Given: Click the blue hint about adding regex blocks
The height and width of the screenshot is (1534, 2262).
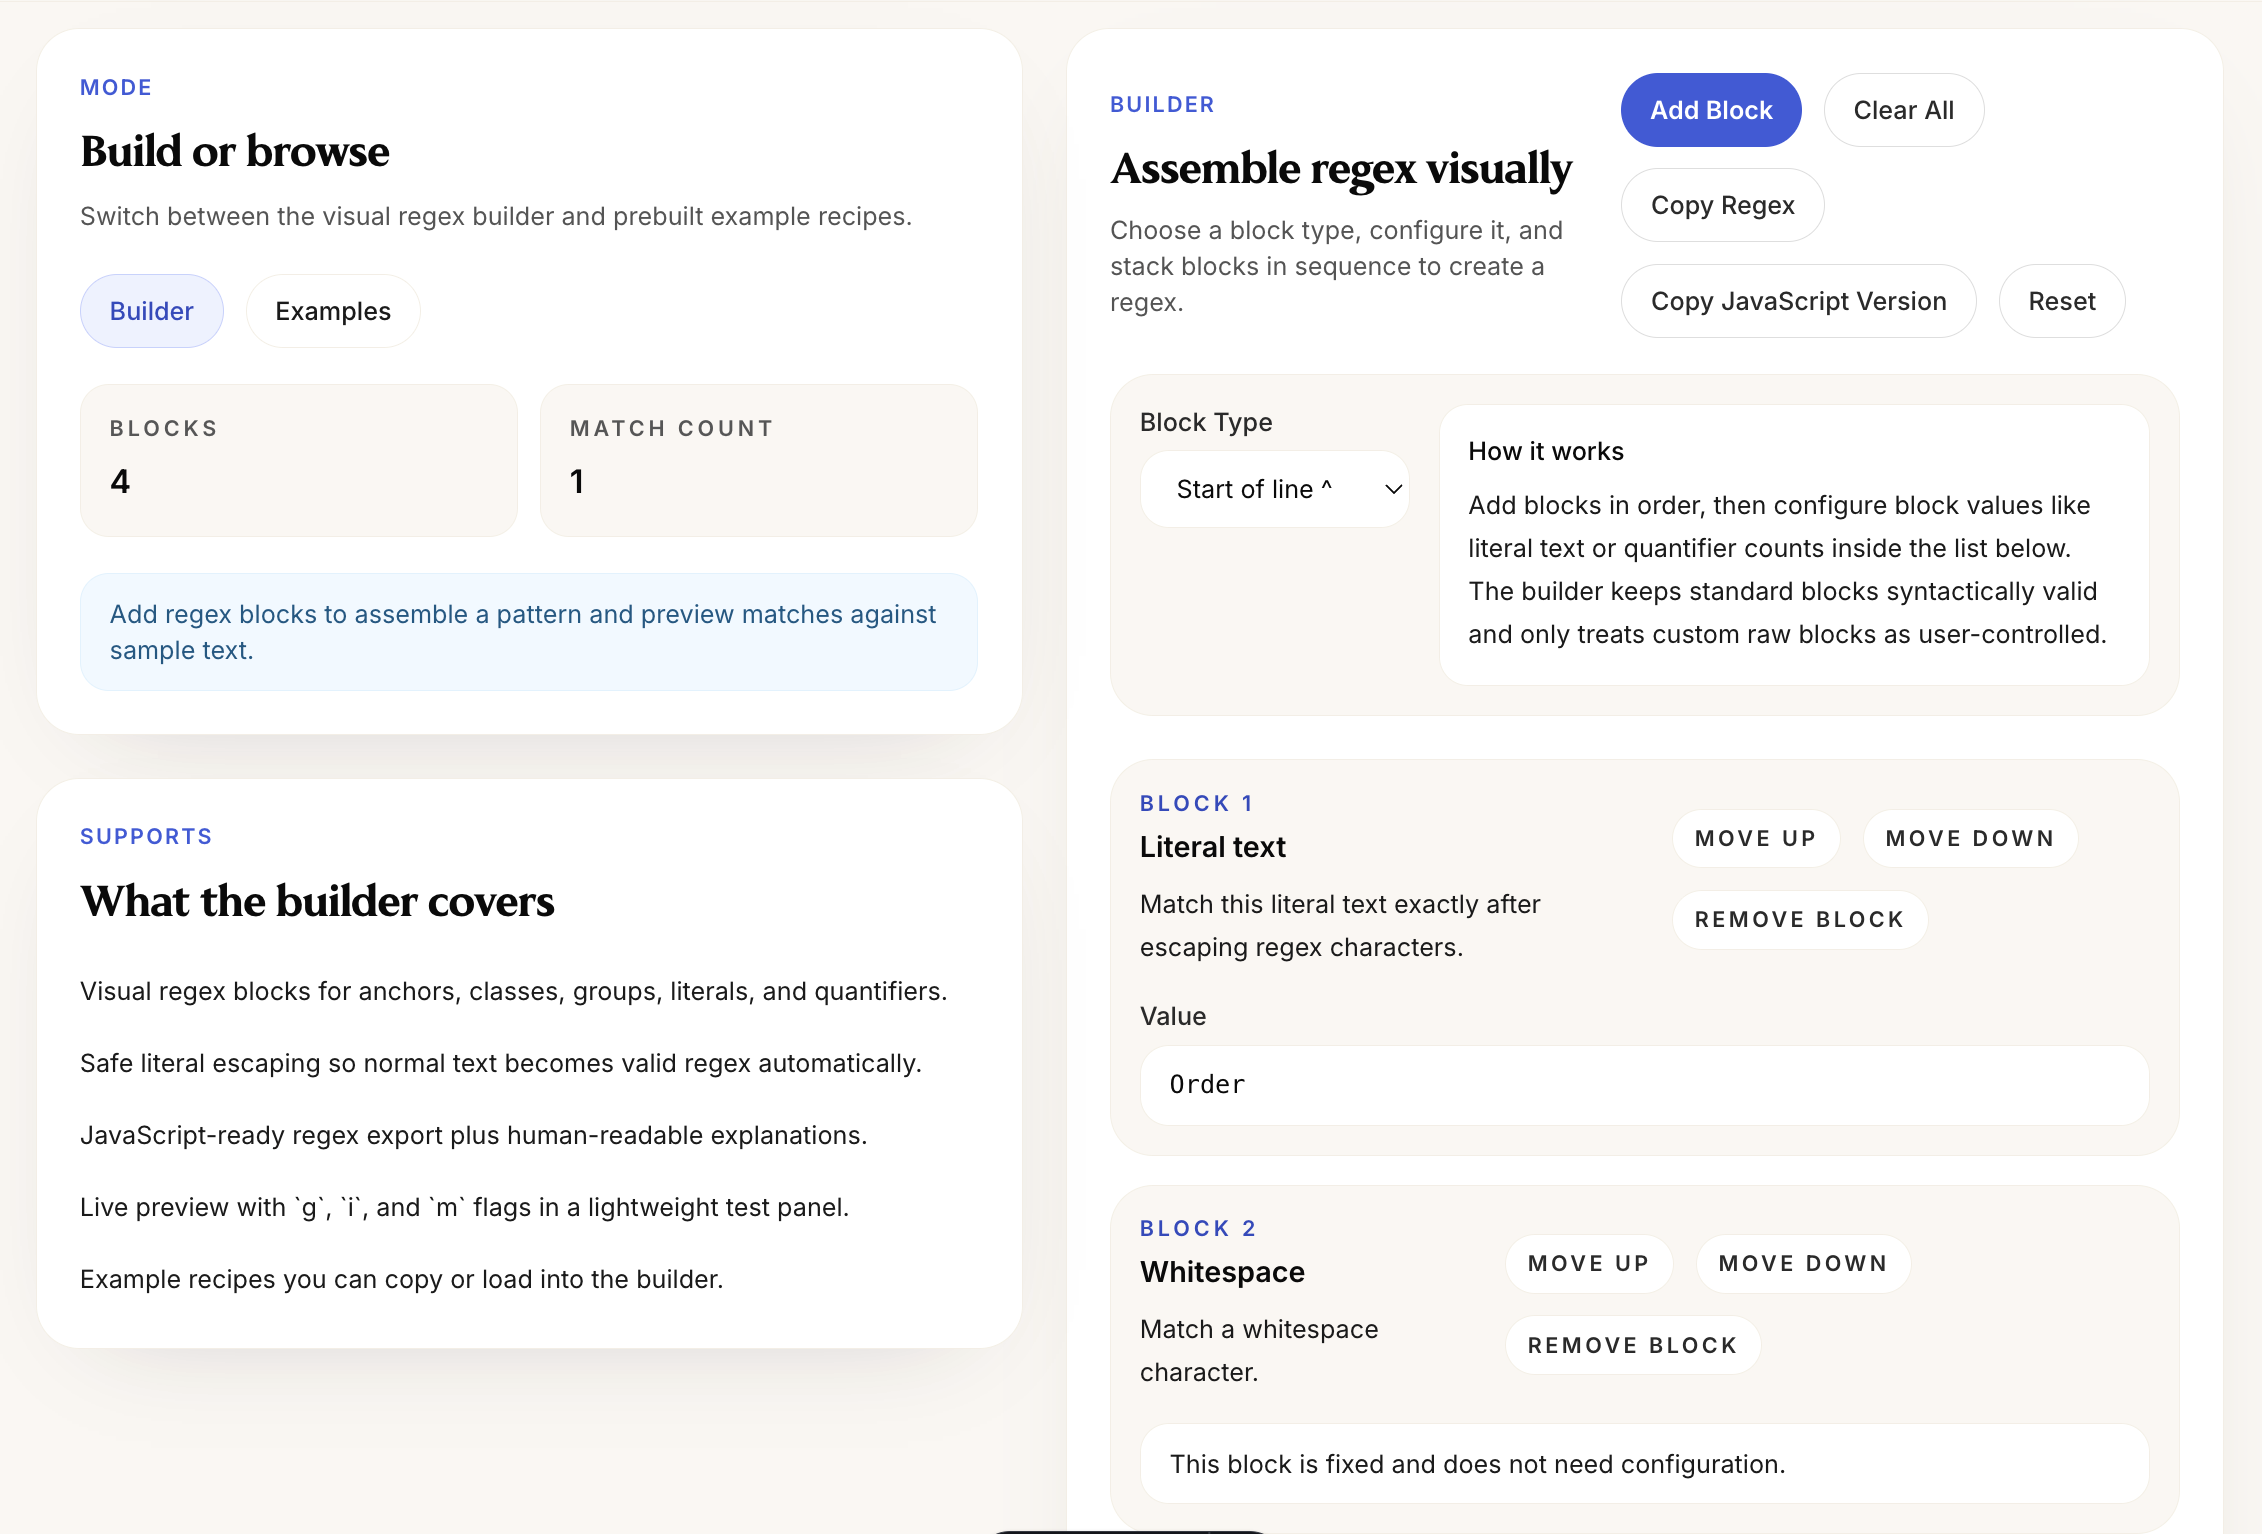Looking at the screenshot, I should click(529, 632).
